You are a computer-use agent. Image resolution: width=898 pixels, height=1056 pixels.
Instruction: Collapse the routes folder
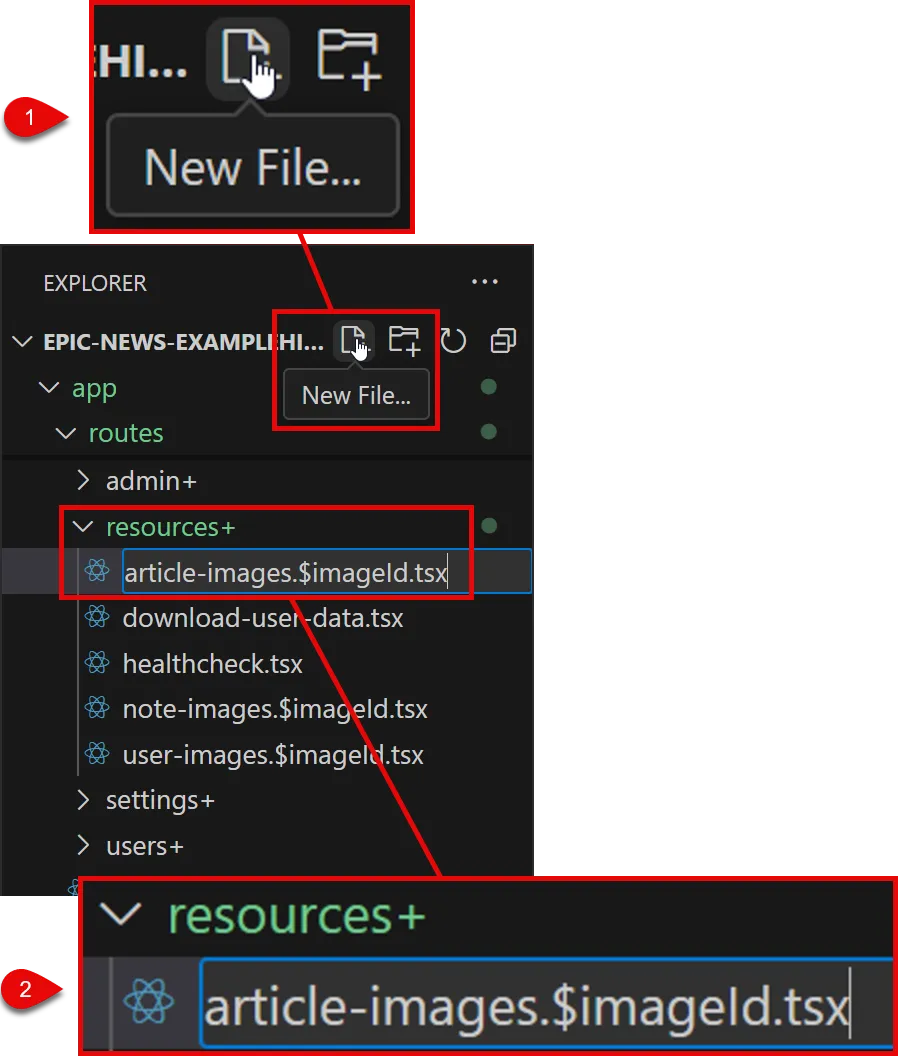tap(65, 433)
